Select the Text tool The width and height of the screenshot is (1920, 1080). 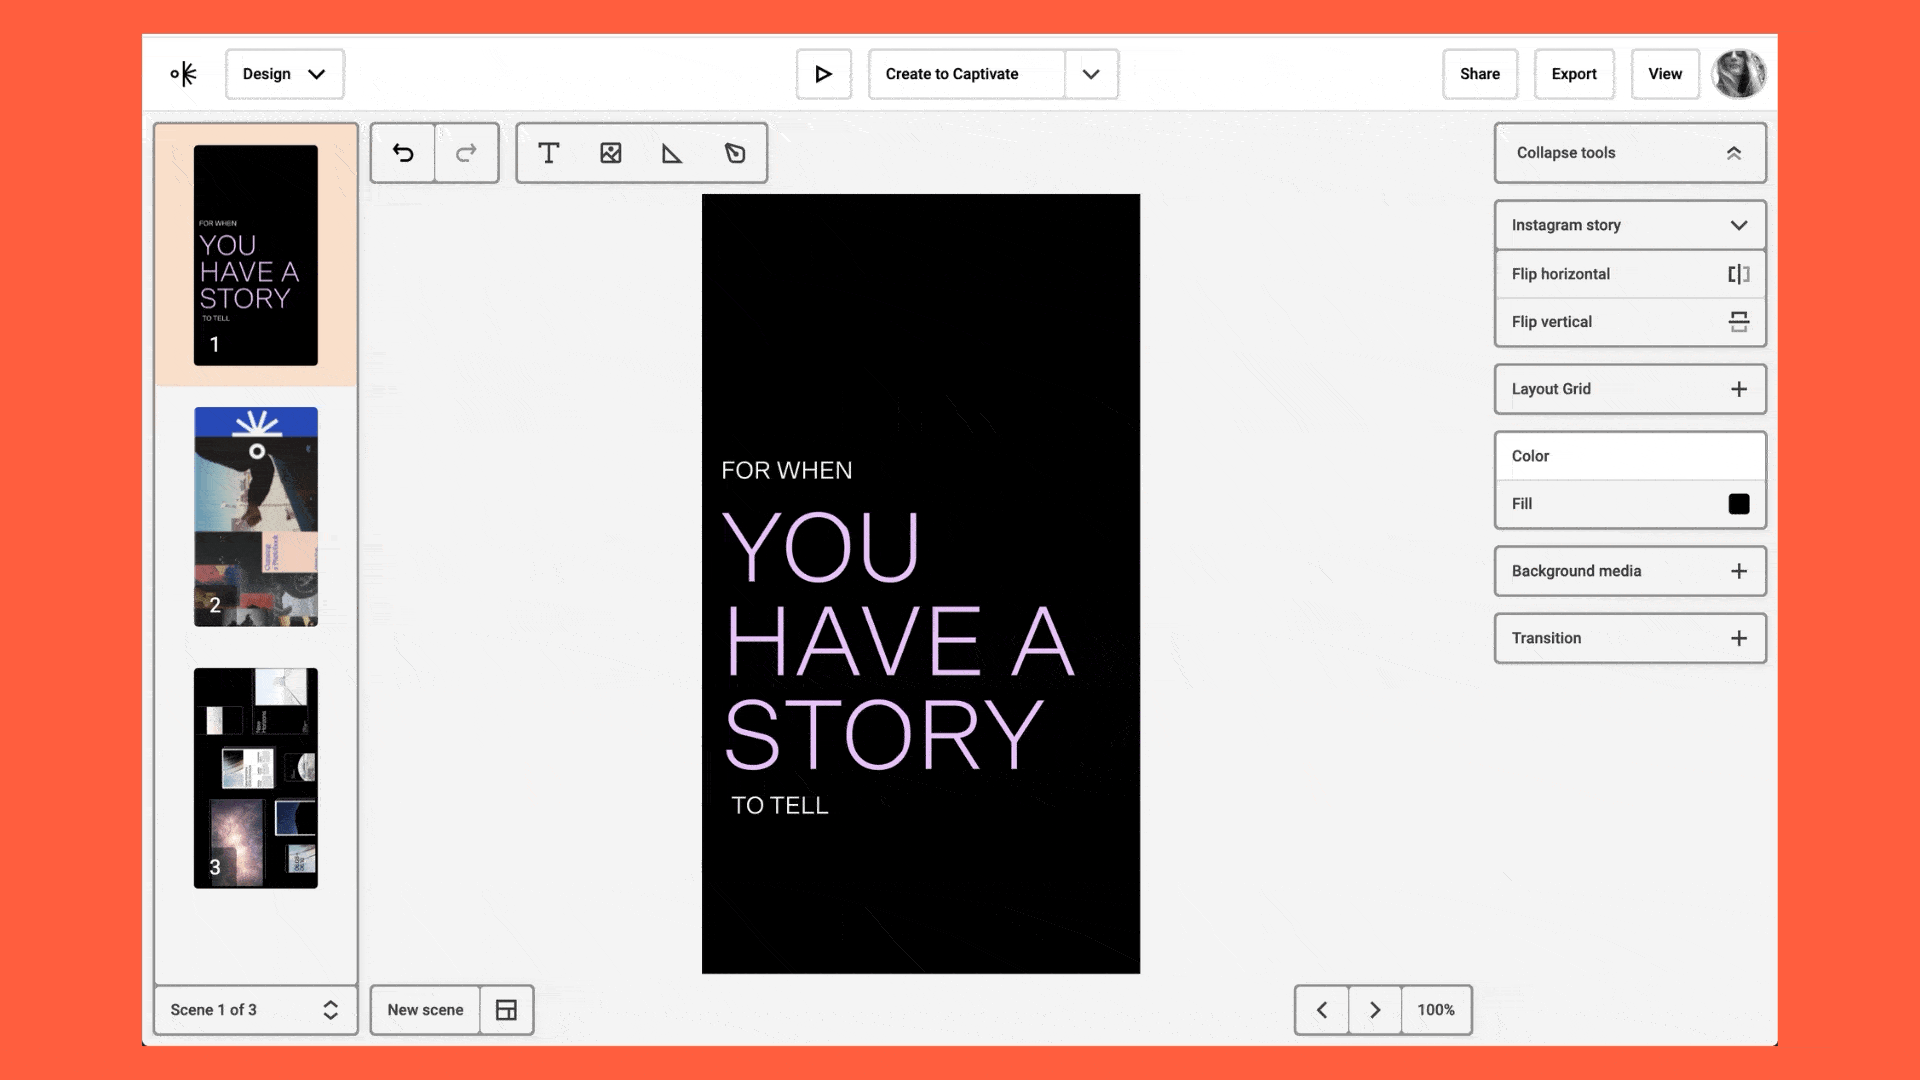tap(548, 153)
